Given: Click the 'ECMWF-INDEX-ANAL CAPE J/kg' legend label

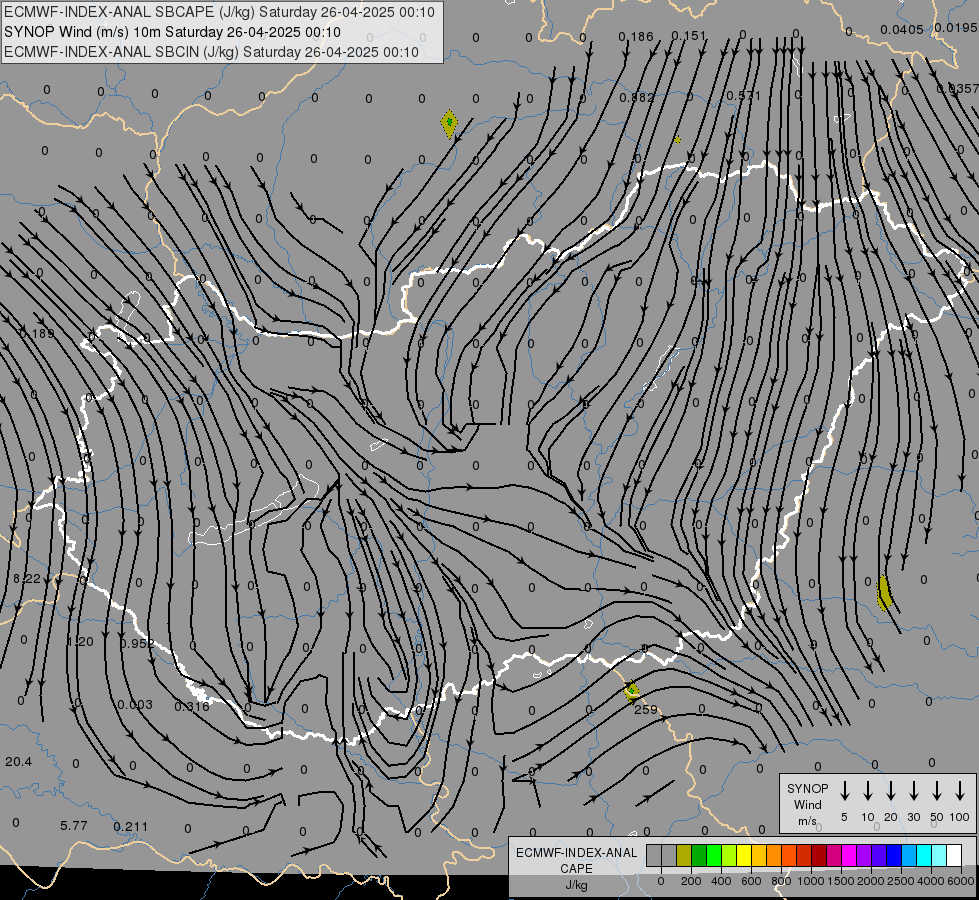Looking at the screenshot, I should tap(576, 868).
